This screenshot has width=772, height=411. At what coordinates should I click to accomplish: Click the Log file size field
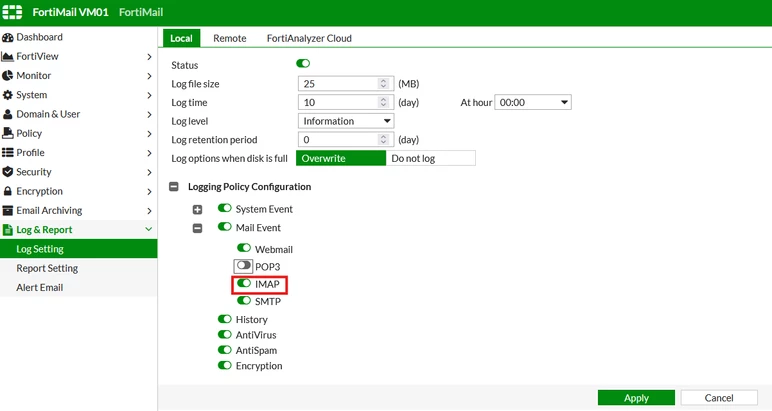click(x=346, y=84)
